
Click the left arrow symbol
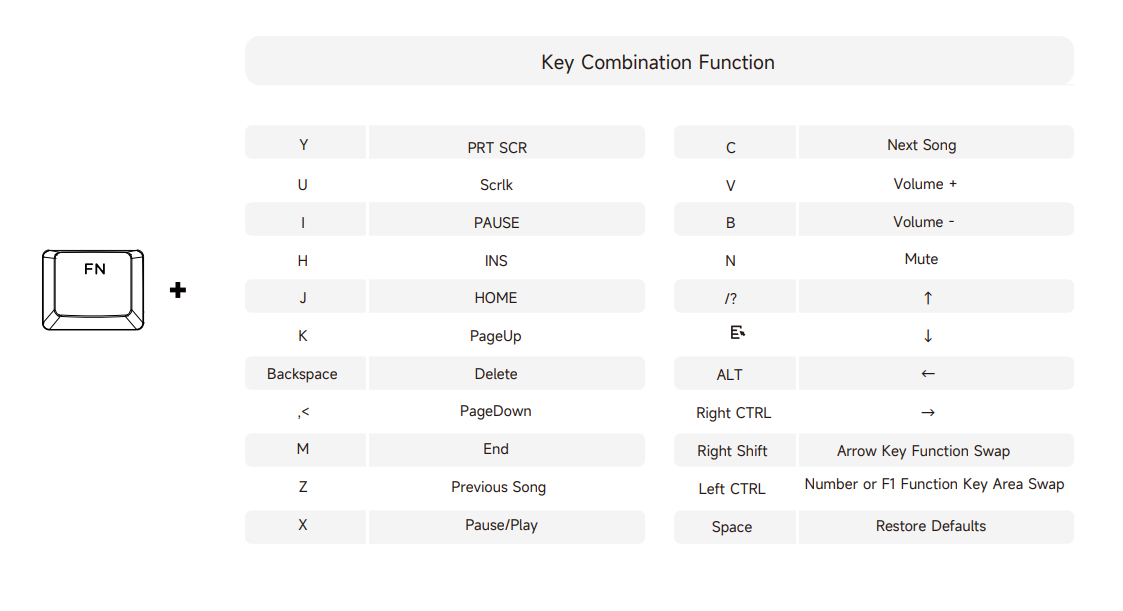tap(927, 373)
